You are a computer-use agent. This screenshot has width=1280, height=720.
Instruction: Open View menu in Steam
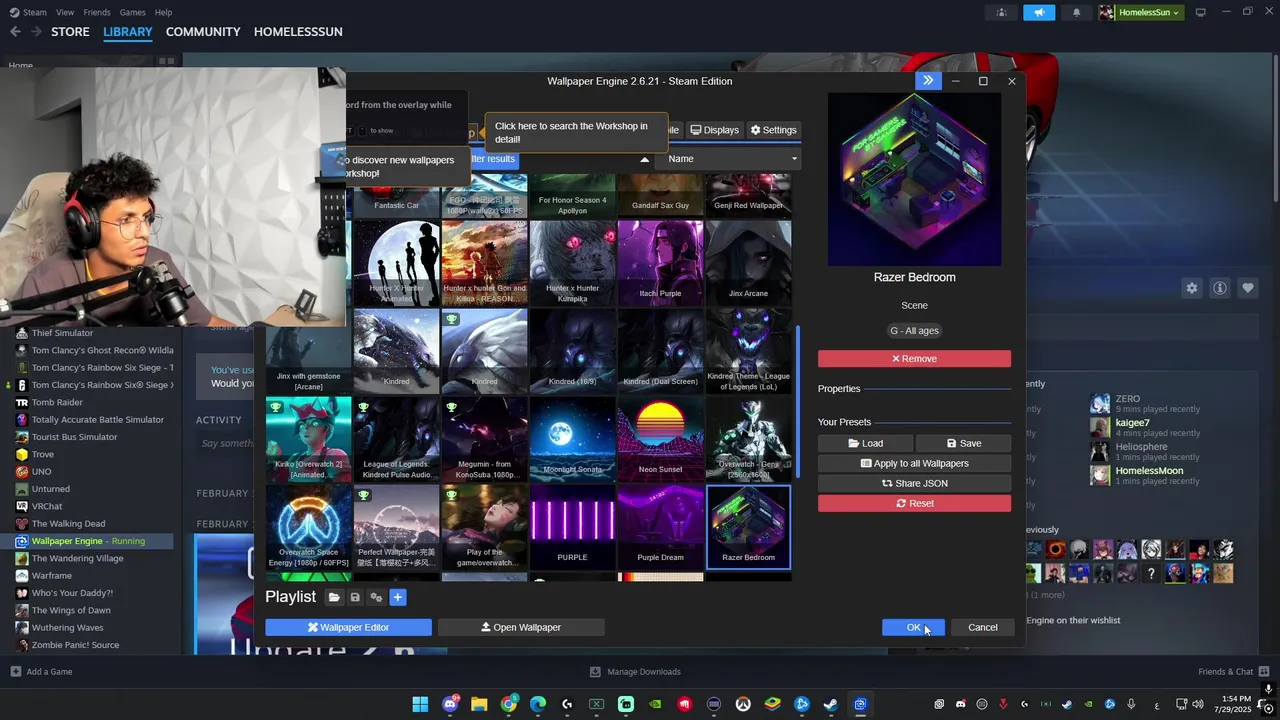65,12
